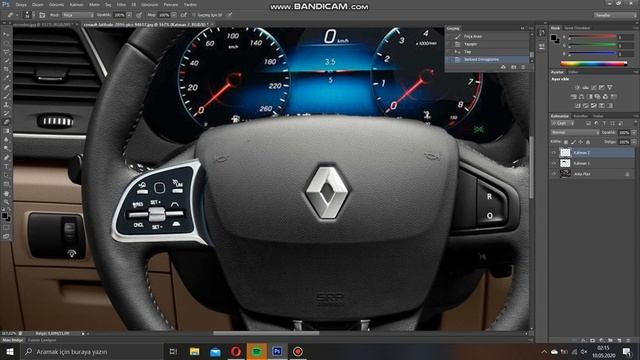Hide the Arka Plan layer
This screenshot has width=640, height=360.
(554, 174)
